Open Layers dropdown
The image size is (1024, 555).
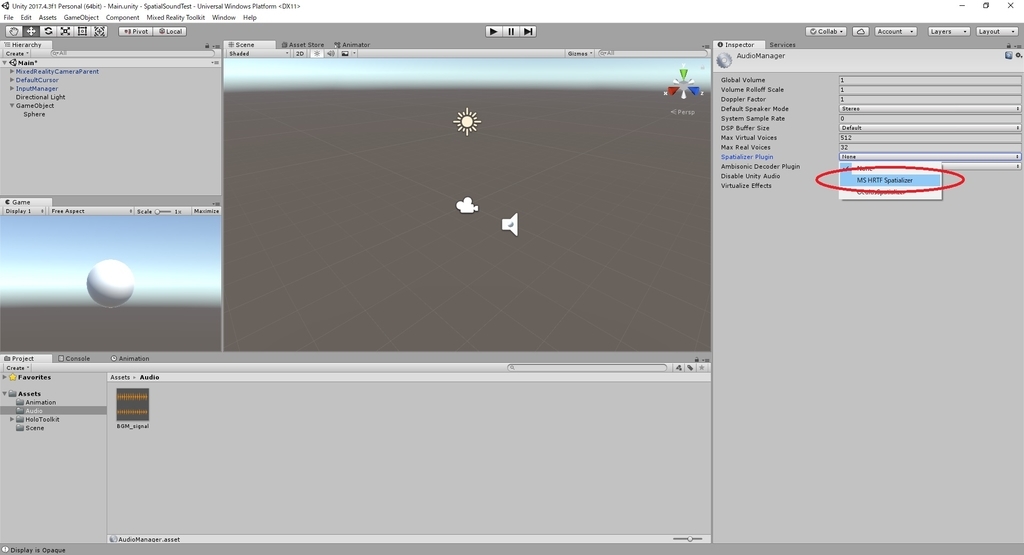(x=948, y=31)
